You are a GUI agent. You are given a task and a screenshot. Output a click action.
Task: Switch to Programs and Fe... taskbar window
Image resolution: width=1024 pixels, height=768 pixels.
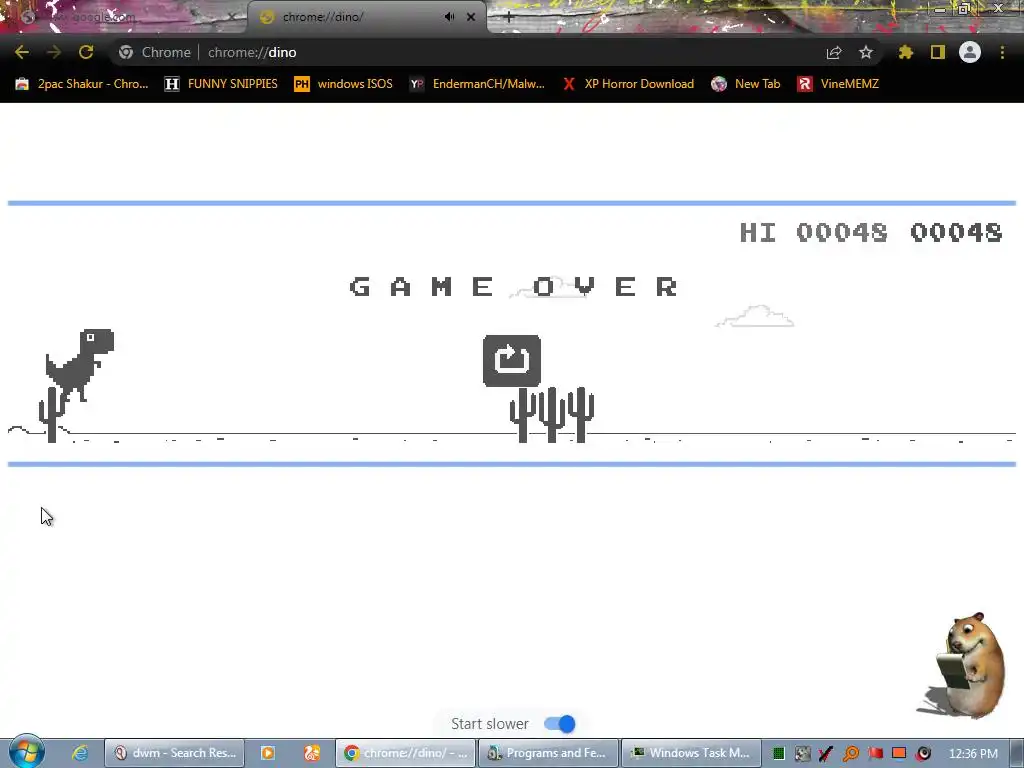[548, 753]
